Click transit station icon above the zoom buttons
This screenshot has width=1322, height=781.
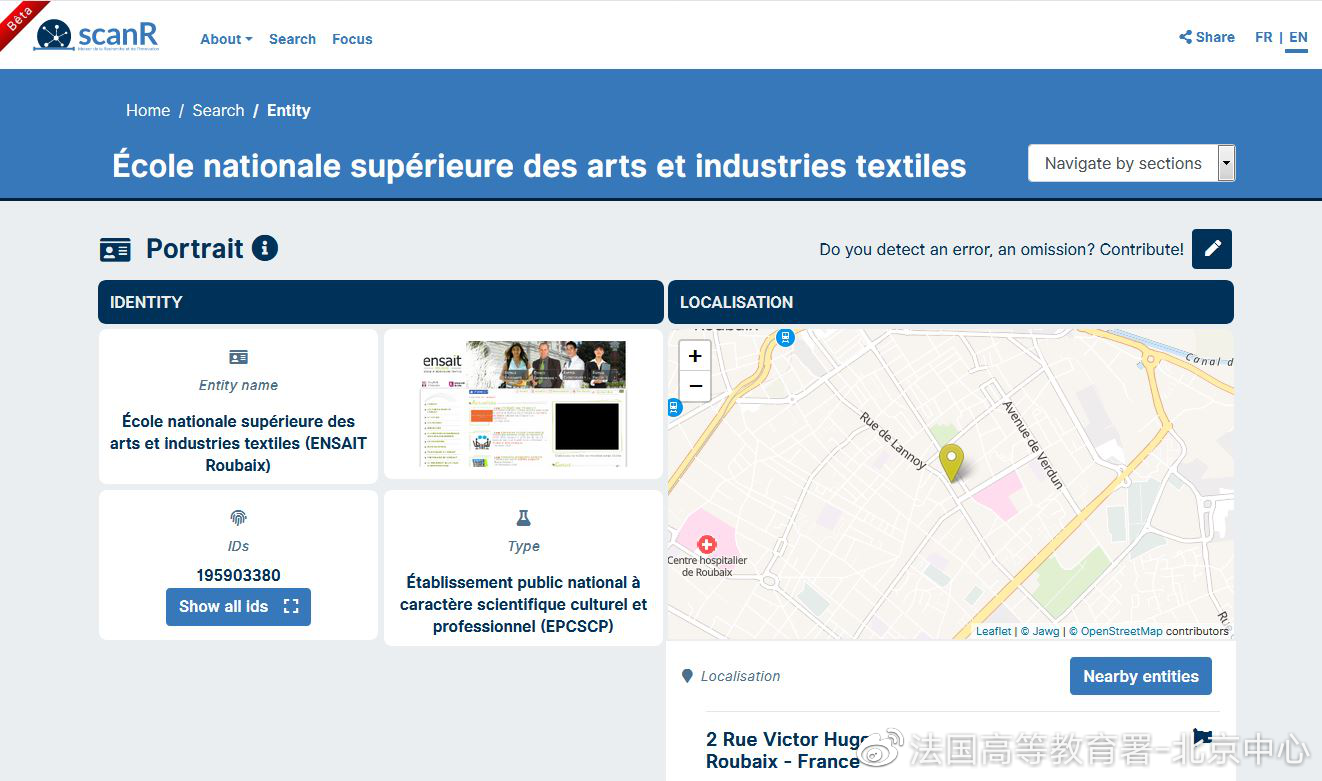(x=785, y=338)
